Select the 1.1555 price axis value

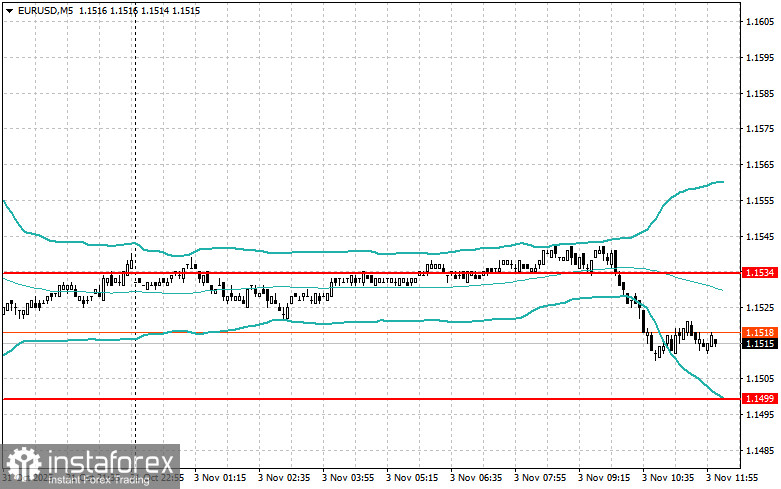[x=760, y=201]
